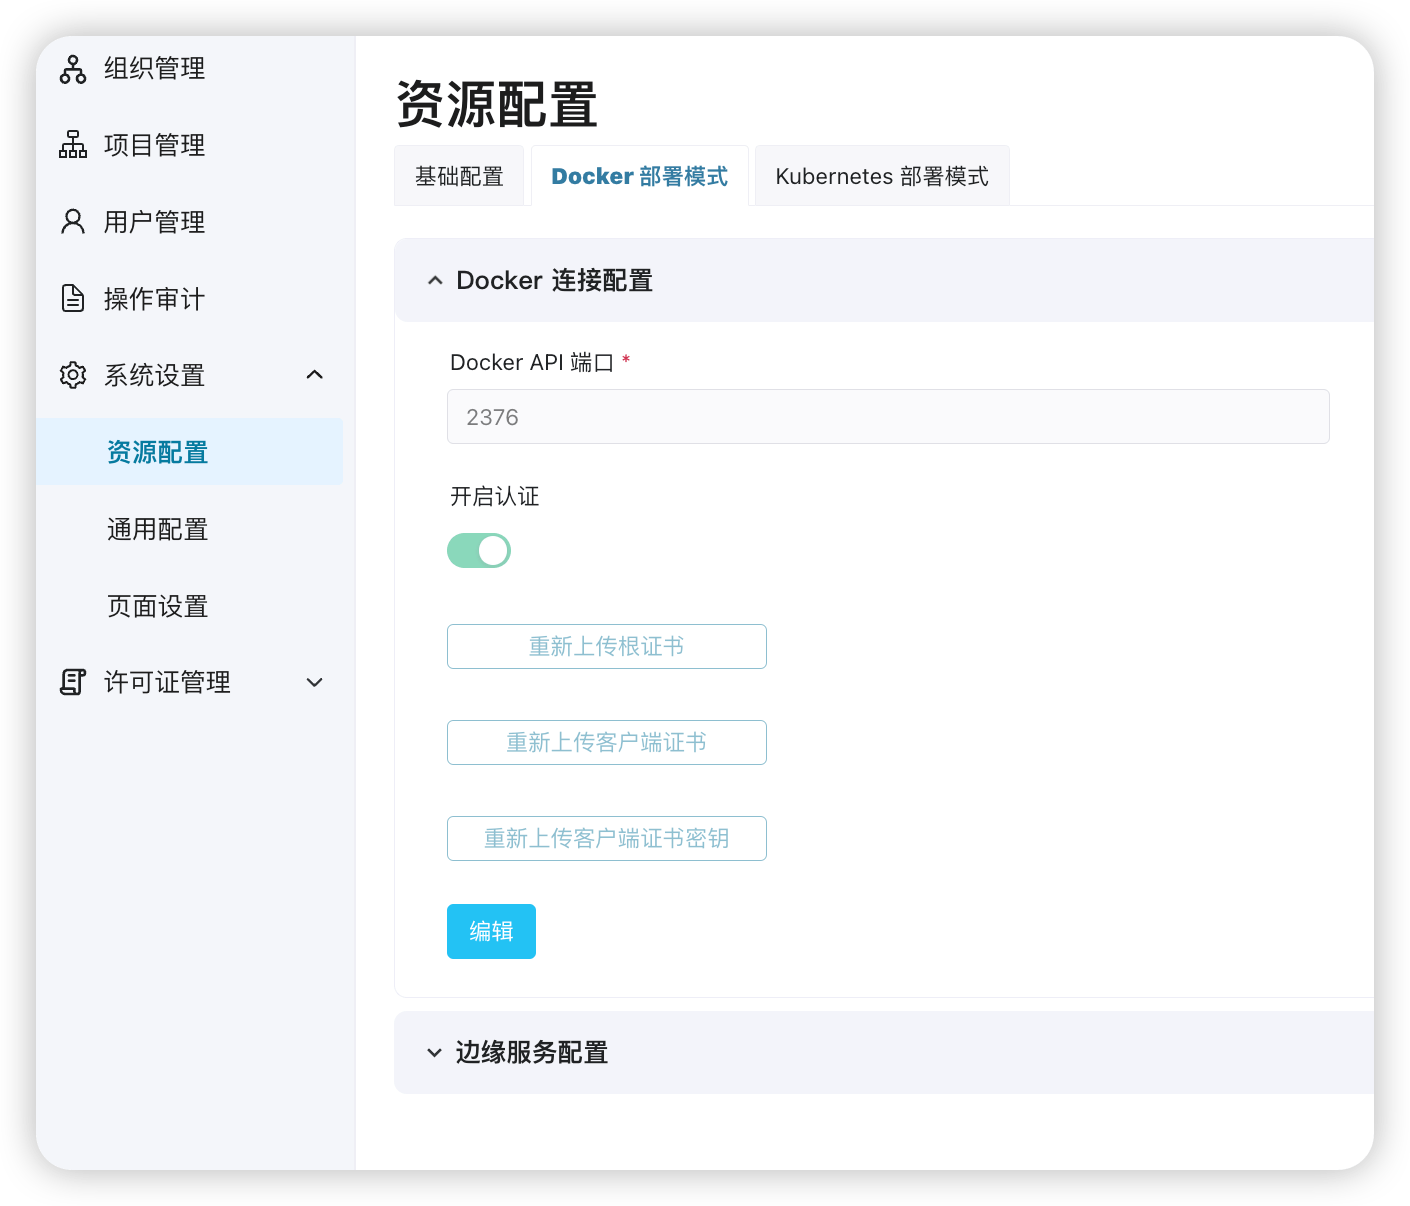
Task: Open 通用配置 in the sidebar
Action: point(158,529)
